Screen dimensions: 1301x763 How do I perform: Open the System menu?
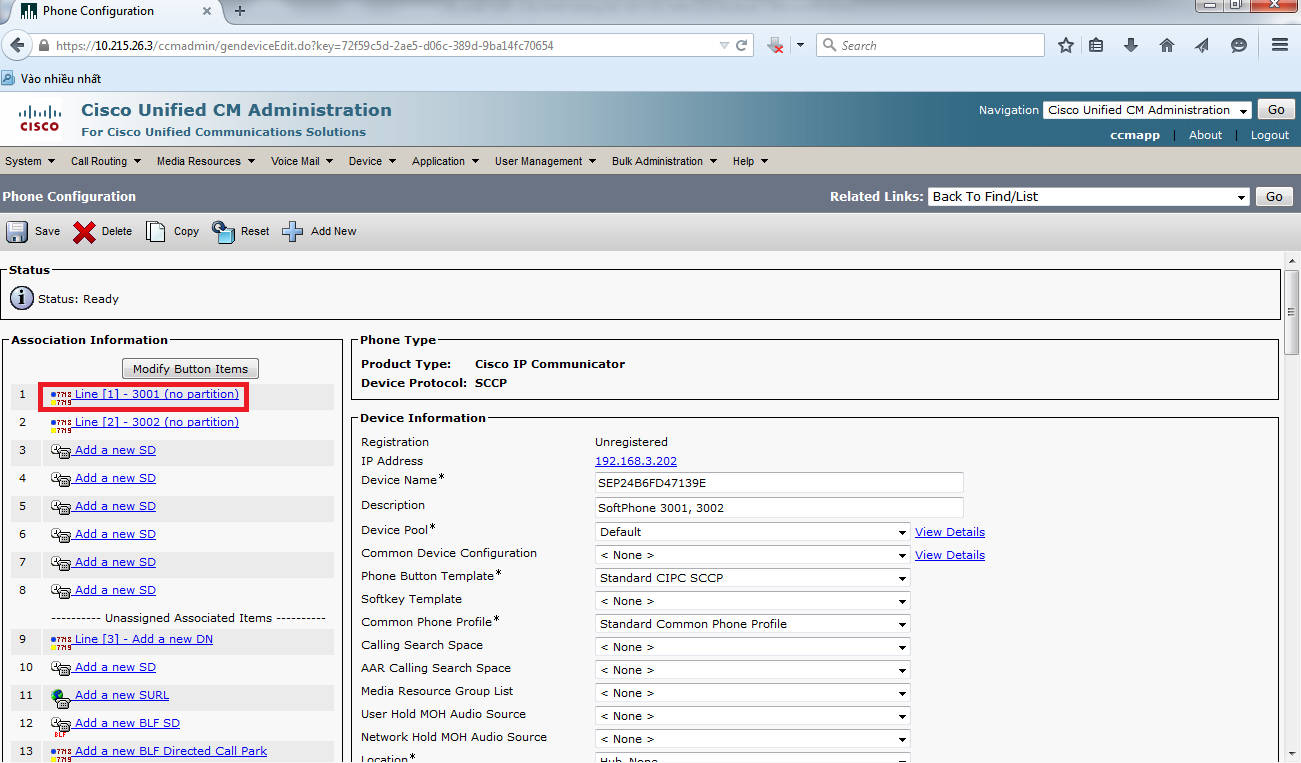(x=30, y=161)
